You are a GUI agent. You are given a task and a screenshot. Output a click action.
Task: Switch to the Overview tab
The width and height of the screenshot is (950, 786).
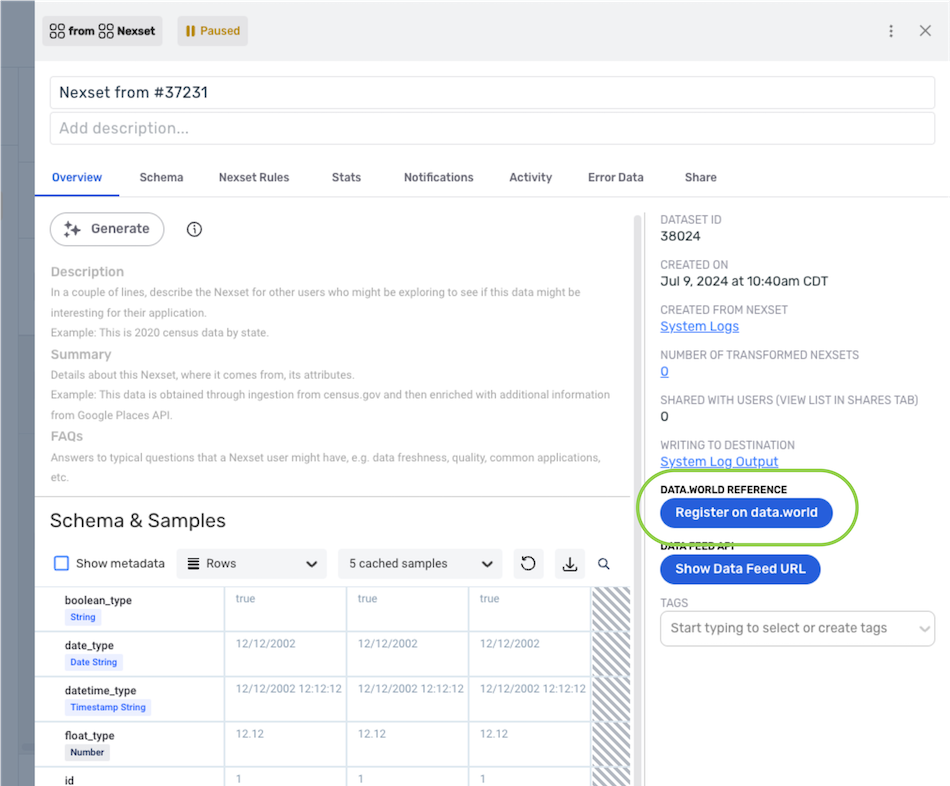(x=77, y=178)
